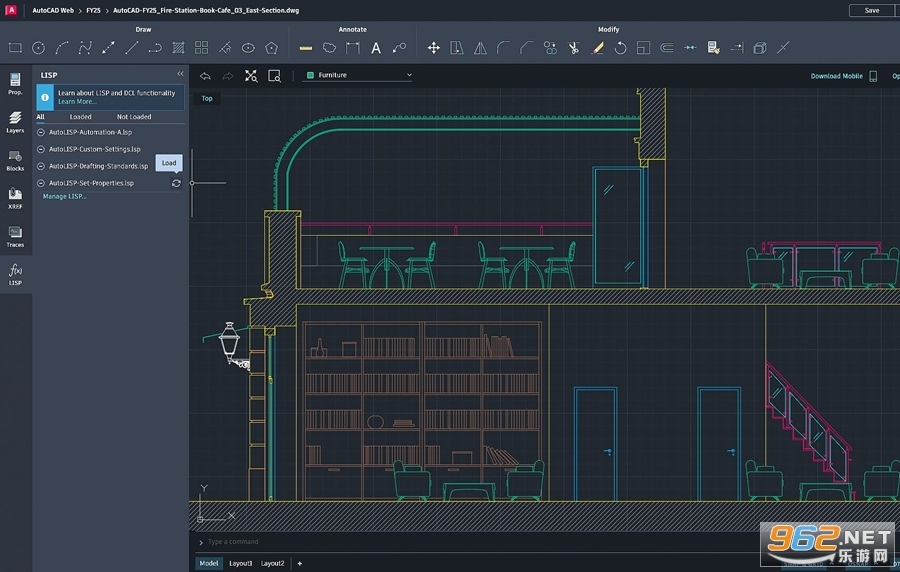Toggle AutoLISP-Automation-A.lsp circle icon
Screen dimensions: 900x572
click(41, 132)
